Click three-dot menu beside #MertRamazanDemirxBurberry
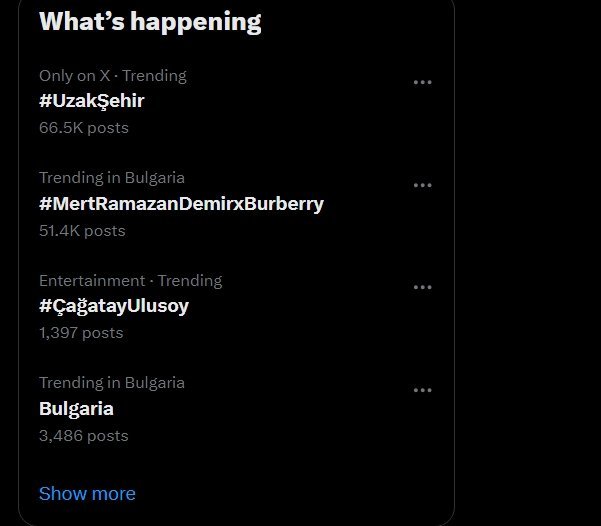The image size is (601, 526). [422, 185]
